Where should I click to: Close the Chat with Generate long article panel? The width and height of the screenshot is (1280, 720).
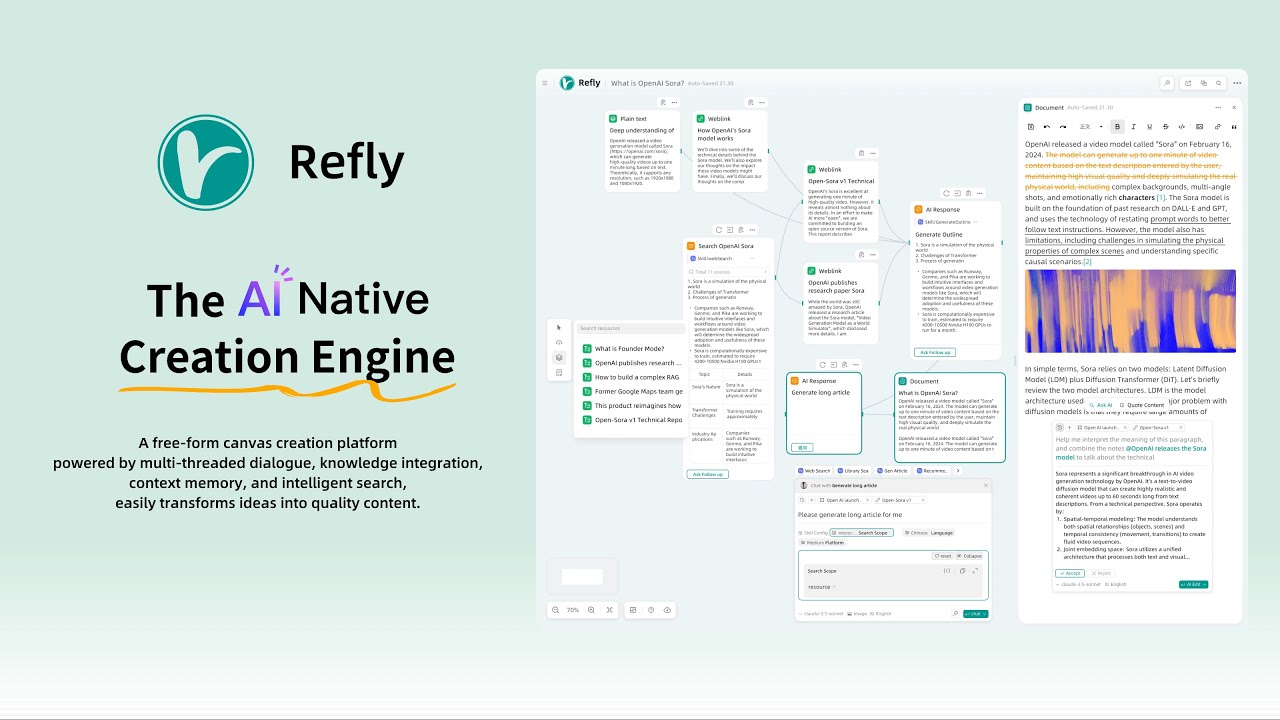[986, 485]
